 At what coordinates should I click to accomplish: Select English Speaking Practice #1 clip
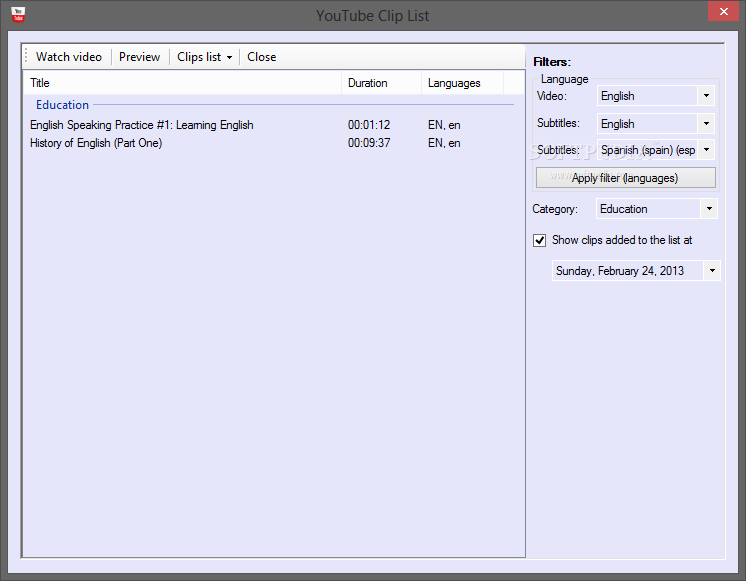point(142,125)
